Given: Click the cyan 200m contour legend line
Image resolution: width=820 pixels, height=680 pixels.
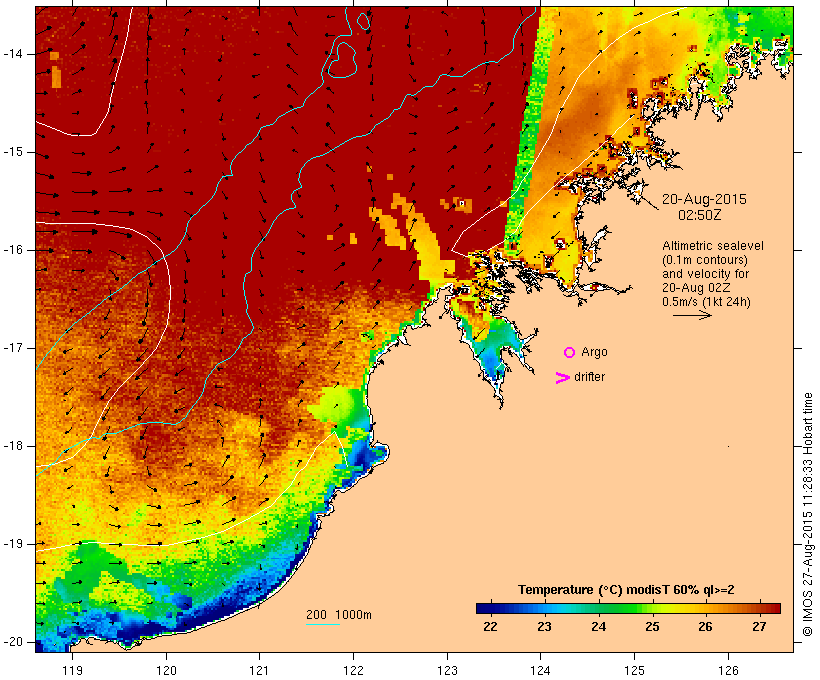Looking at the screenshot, I should point(323,624).
